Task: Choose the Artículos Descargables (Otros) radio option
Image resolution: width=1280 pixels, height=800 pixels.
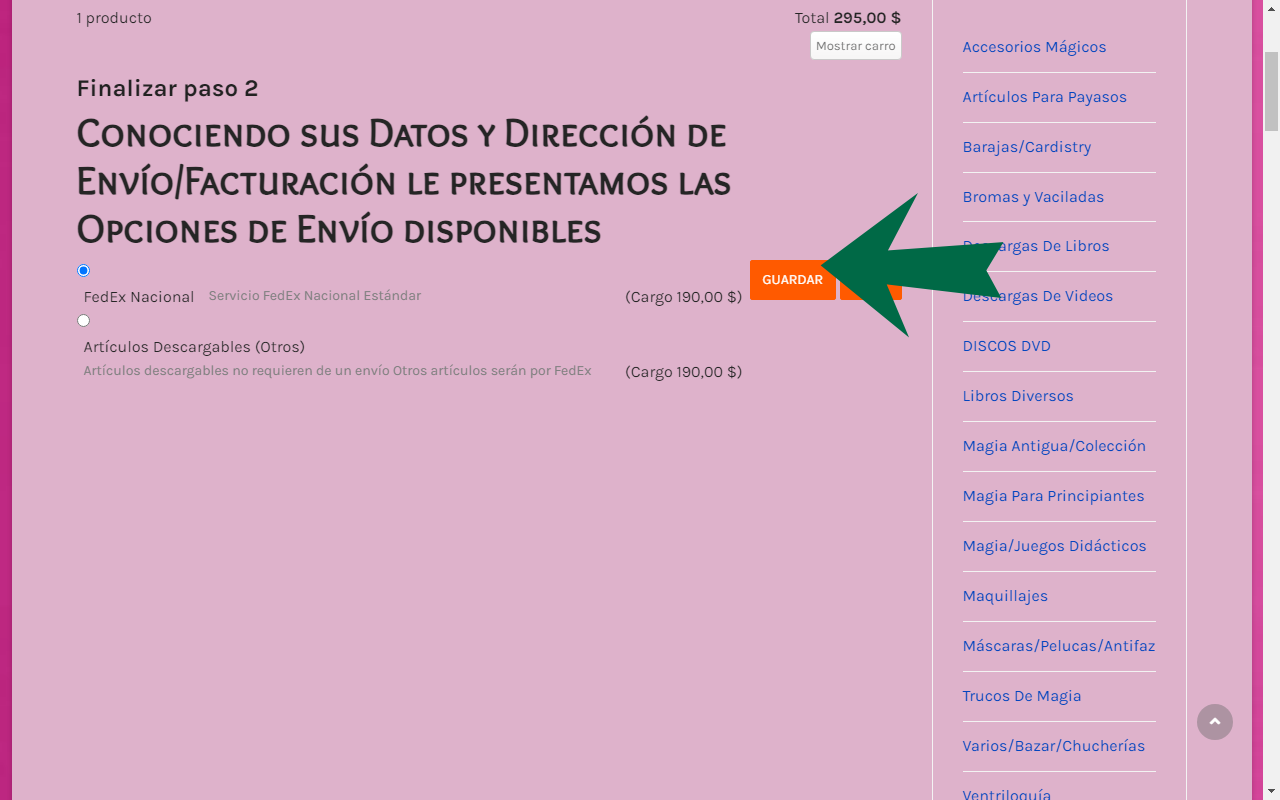Action: coord(84,321)
